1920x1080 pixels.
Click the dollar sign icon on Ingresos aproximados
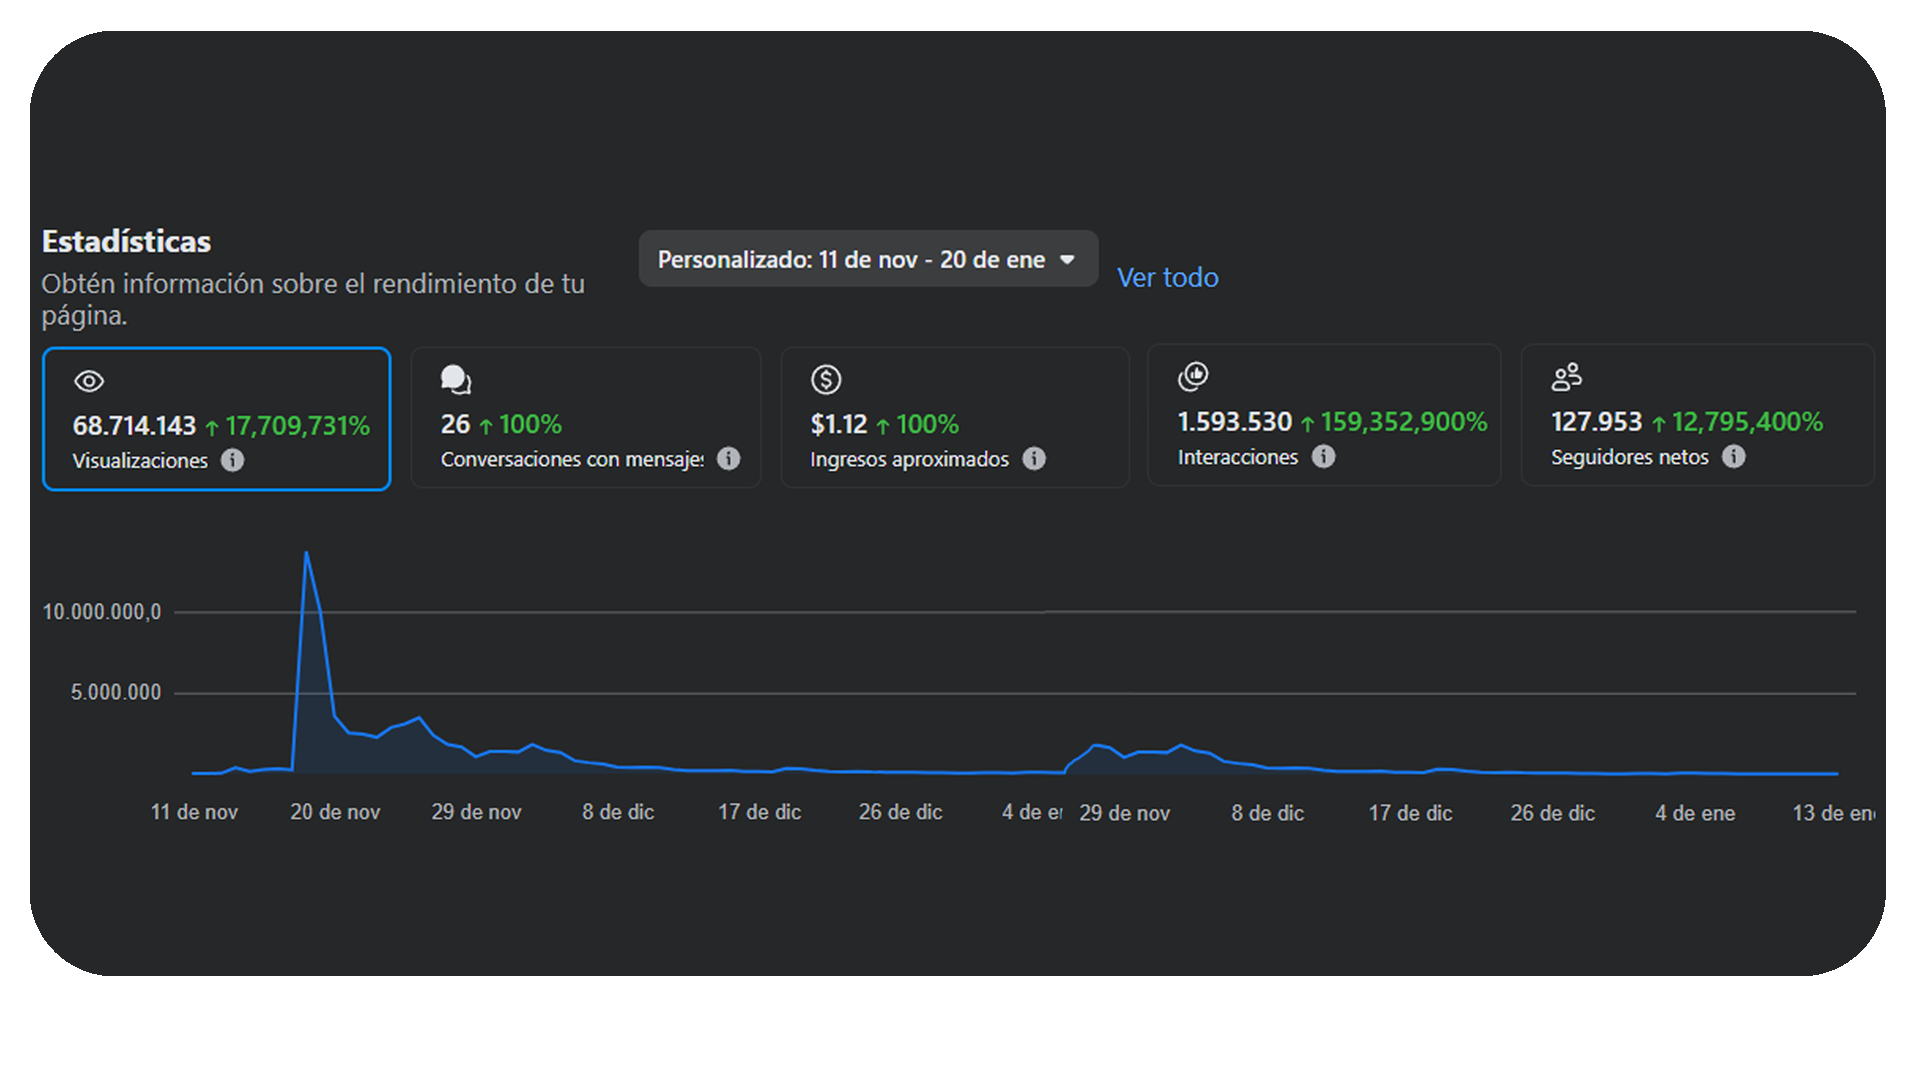point(826,379)
